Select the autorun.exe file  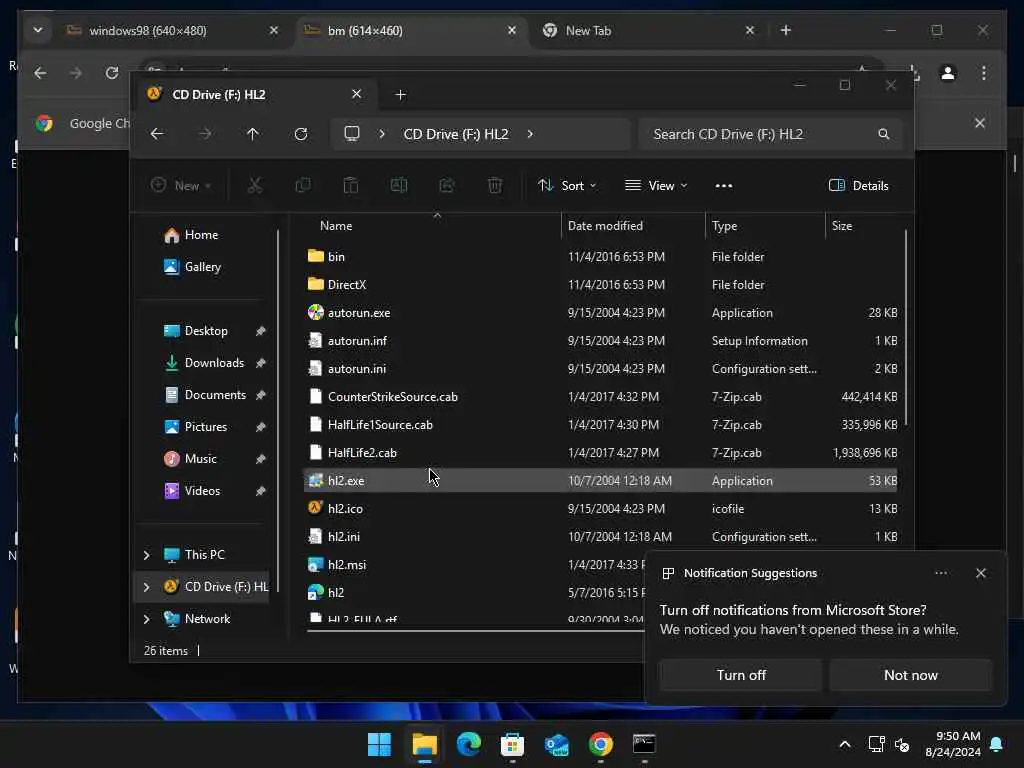(600, 313)
